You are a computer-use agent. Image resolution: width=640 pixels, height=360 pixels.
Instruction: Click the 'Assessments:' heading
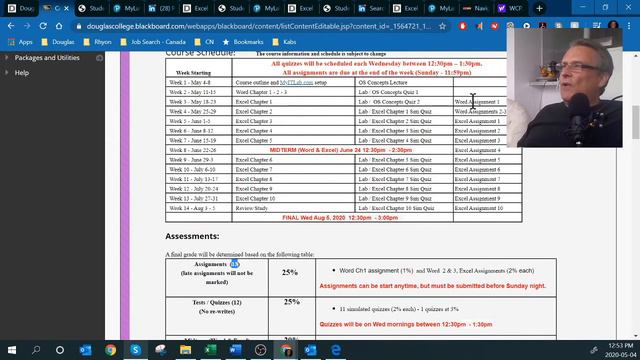pyautogui.click(x=192, y=236)
